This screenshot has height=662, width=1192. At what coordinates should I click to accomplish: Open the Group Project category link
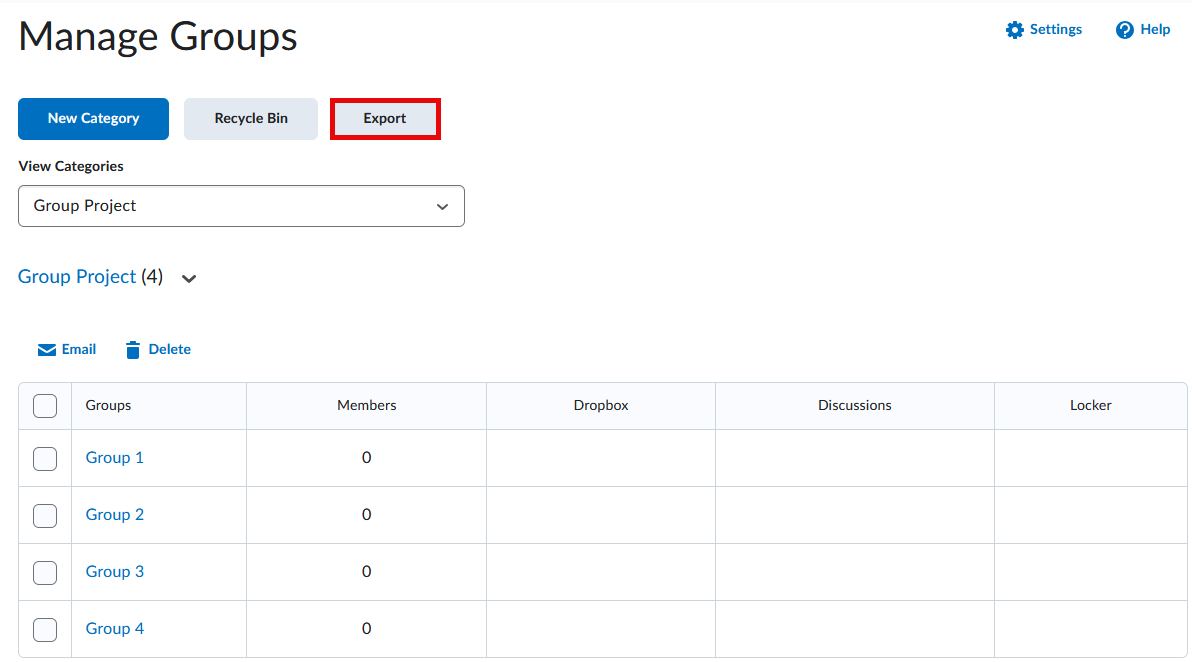[x=77, y=277]
